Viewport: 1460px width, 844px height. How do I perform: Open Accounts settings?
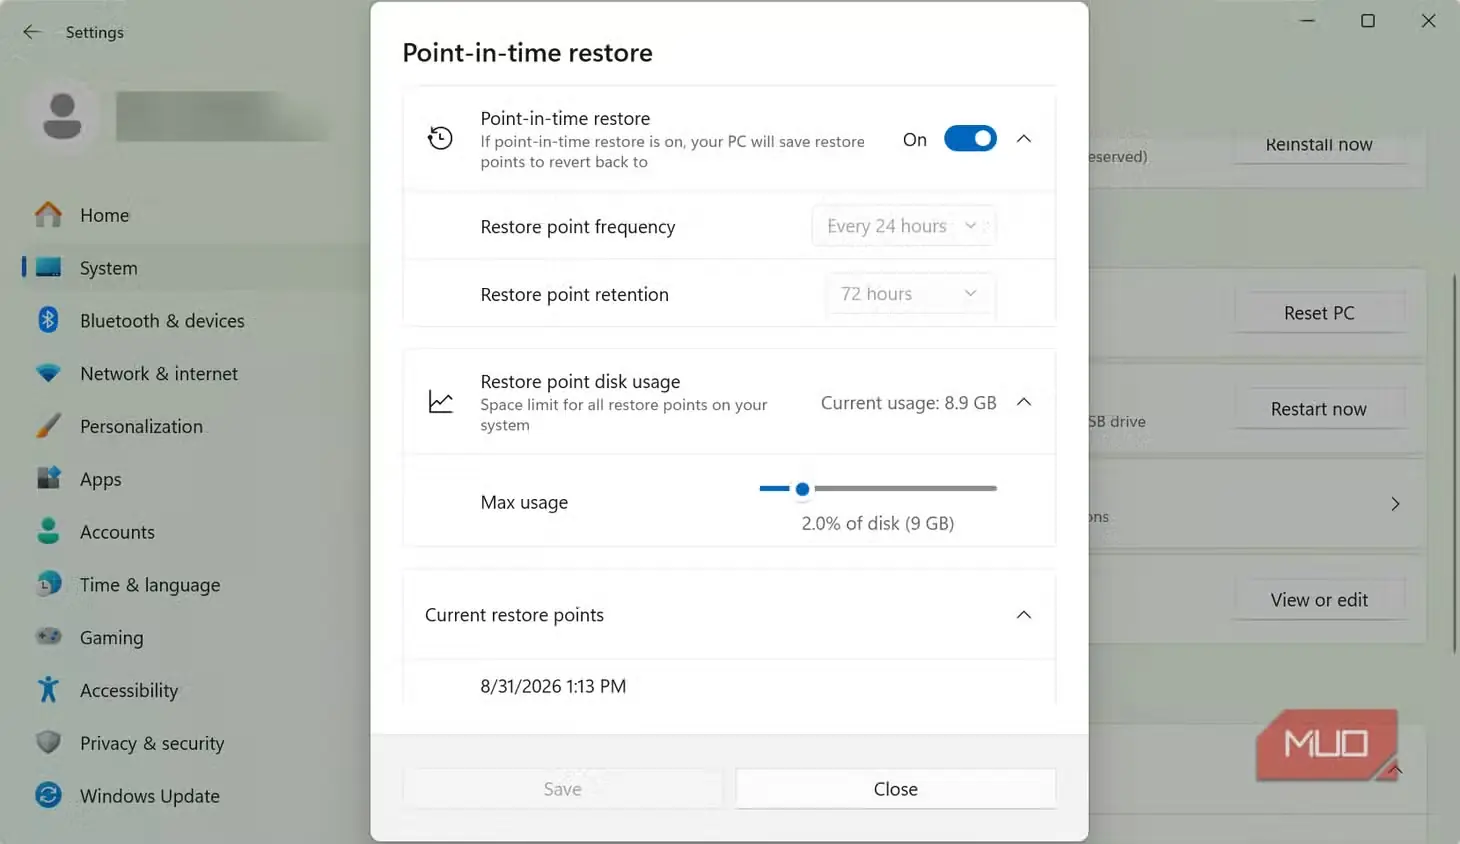[195, 532]
